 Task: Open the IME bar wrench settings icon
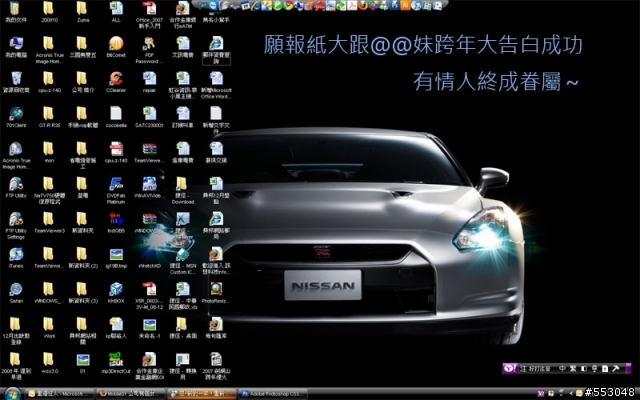[616, 369]
